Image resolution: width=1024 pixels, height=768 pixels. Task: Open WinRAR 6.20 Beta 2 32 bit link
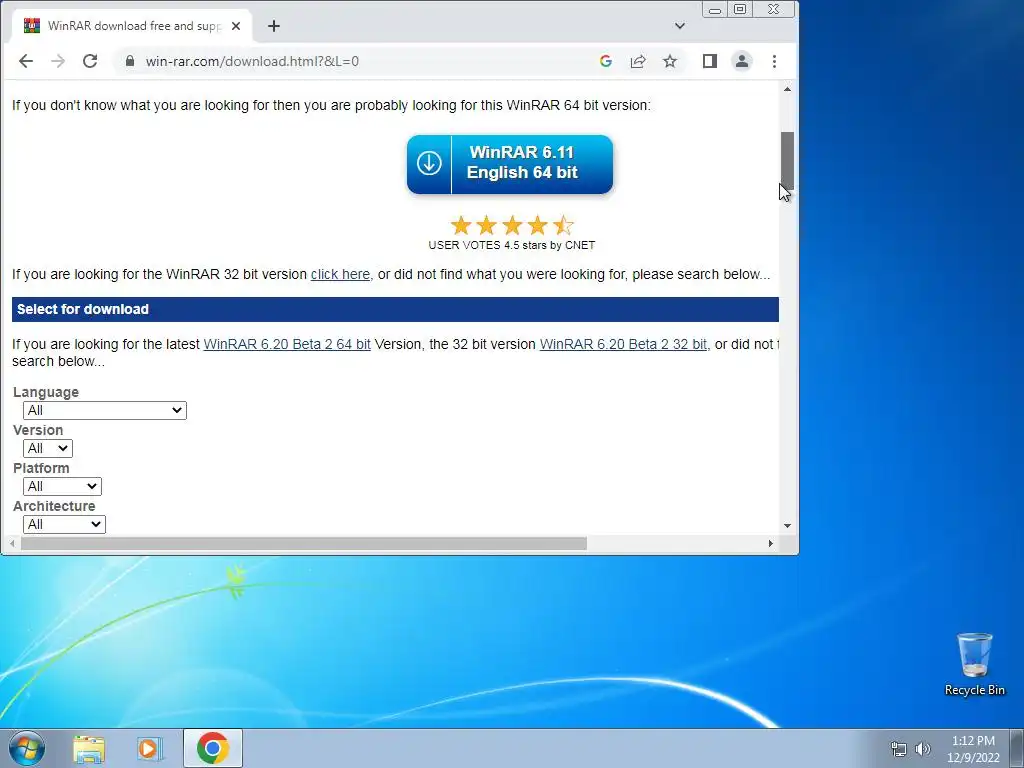click(x=623, y=344)
